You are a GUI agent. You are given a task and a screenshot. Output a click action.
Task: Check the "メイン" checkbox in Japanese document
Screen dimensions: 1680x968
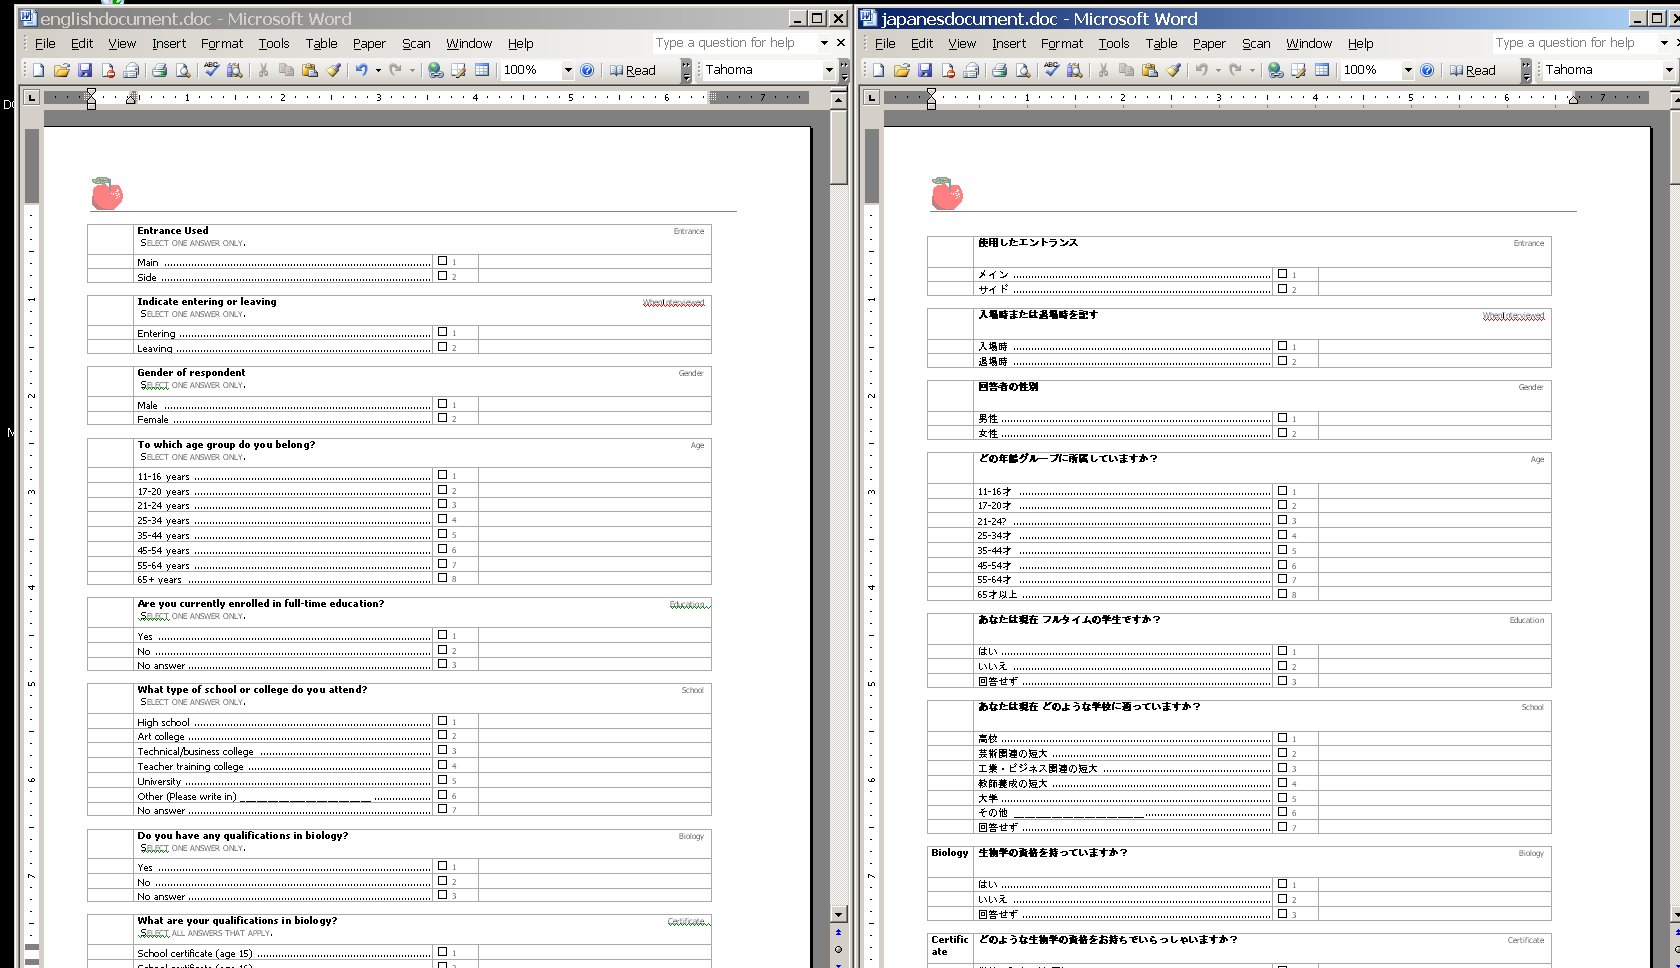[x=1282, y=273]
